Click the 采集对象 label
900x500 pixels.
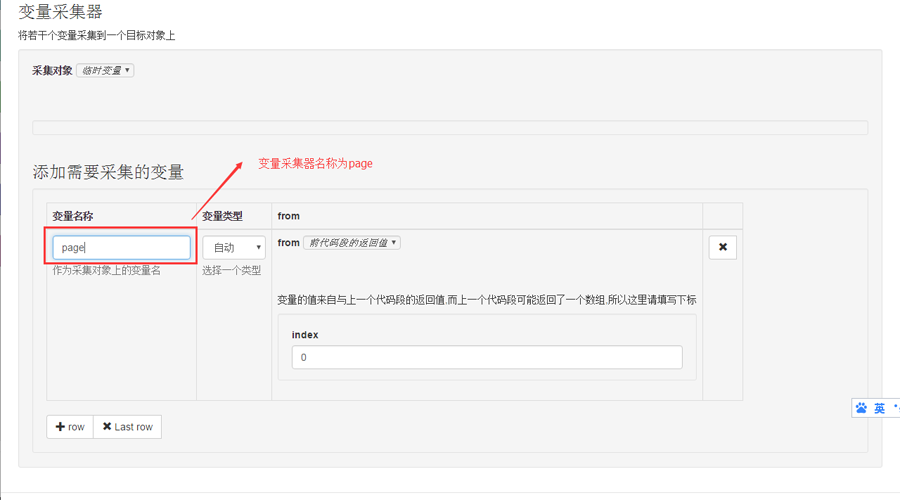[x=52, y=71]
